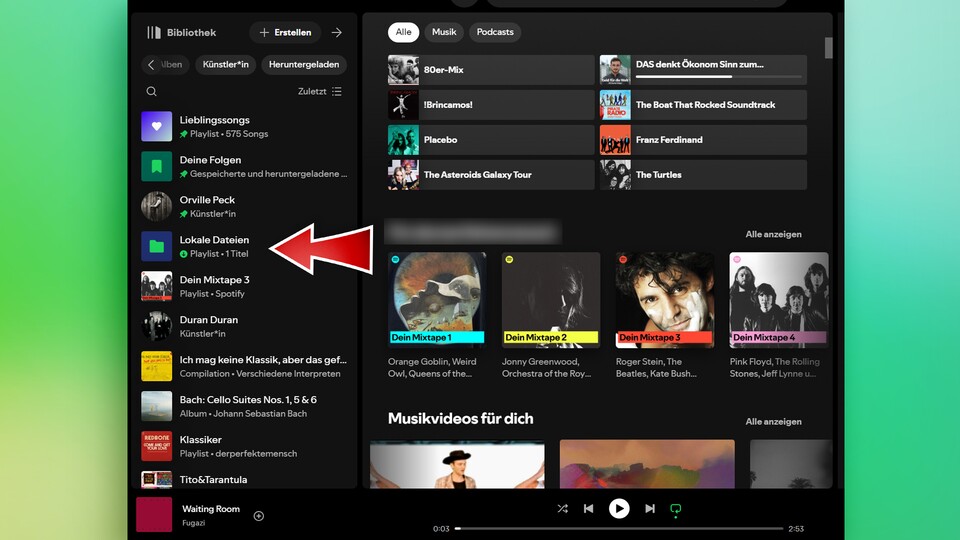Screen dimensions: 960x540
Task: Open Deine Folgen in library
Action: click(x=245, y=167)
